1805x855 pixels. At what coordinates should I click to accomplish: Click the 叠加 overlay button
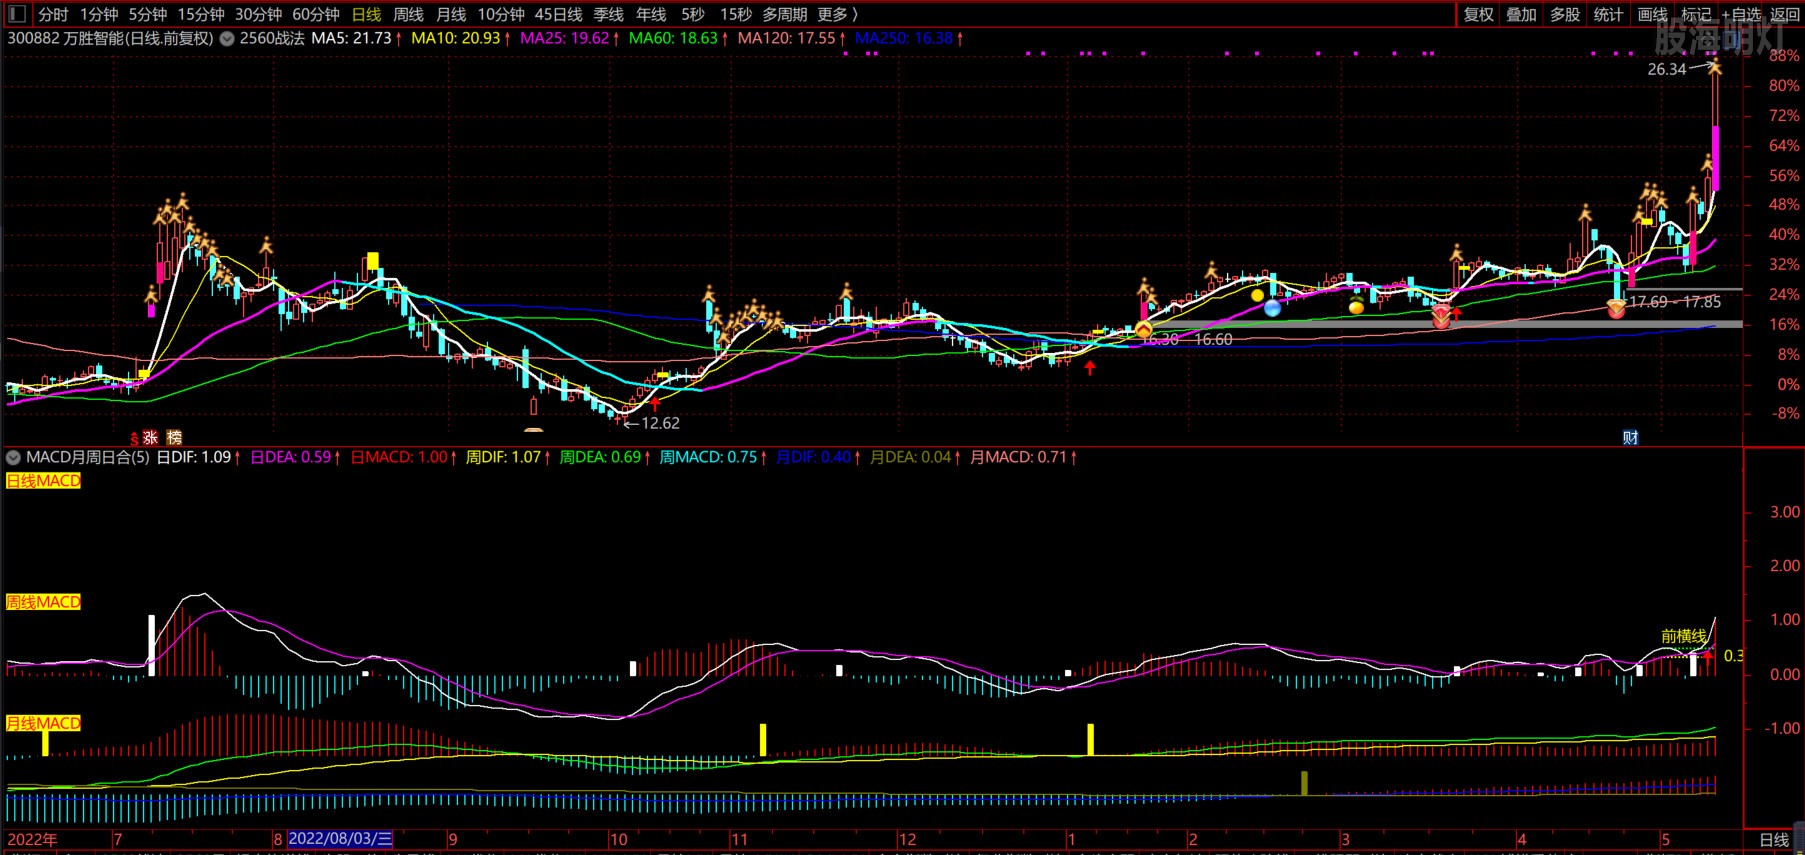(x=1521, y=14)
